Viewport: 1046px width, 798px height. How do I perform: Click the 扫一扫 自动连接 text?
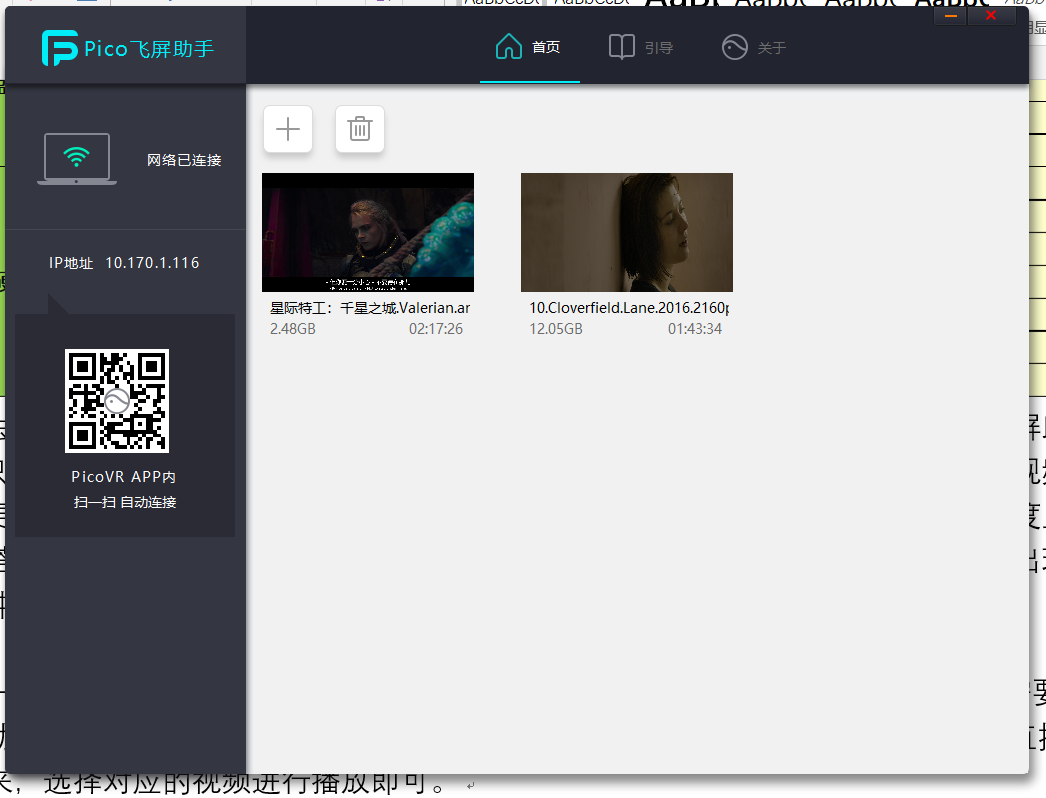(125, 502)
